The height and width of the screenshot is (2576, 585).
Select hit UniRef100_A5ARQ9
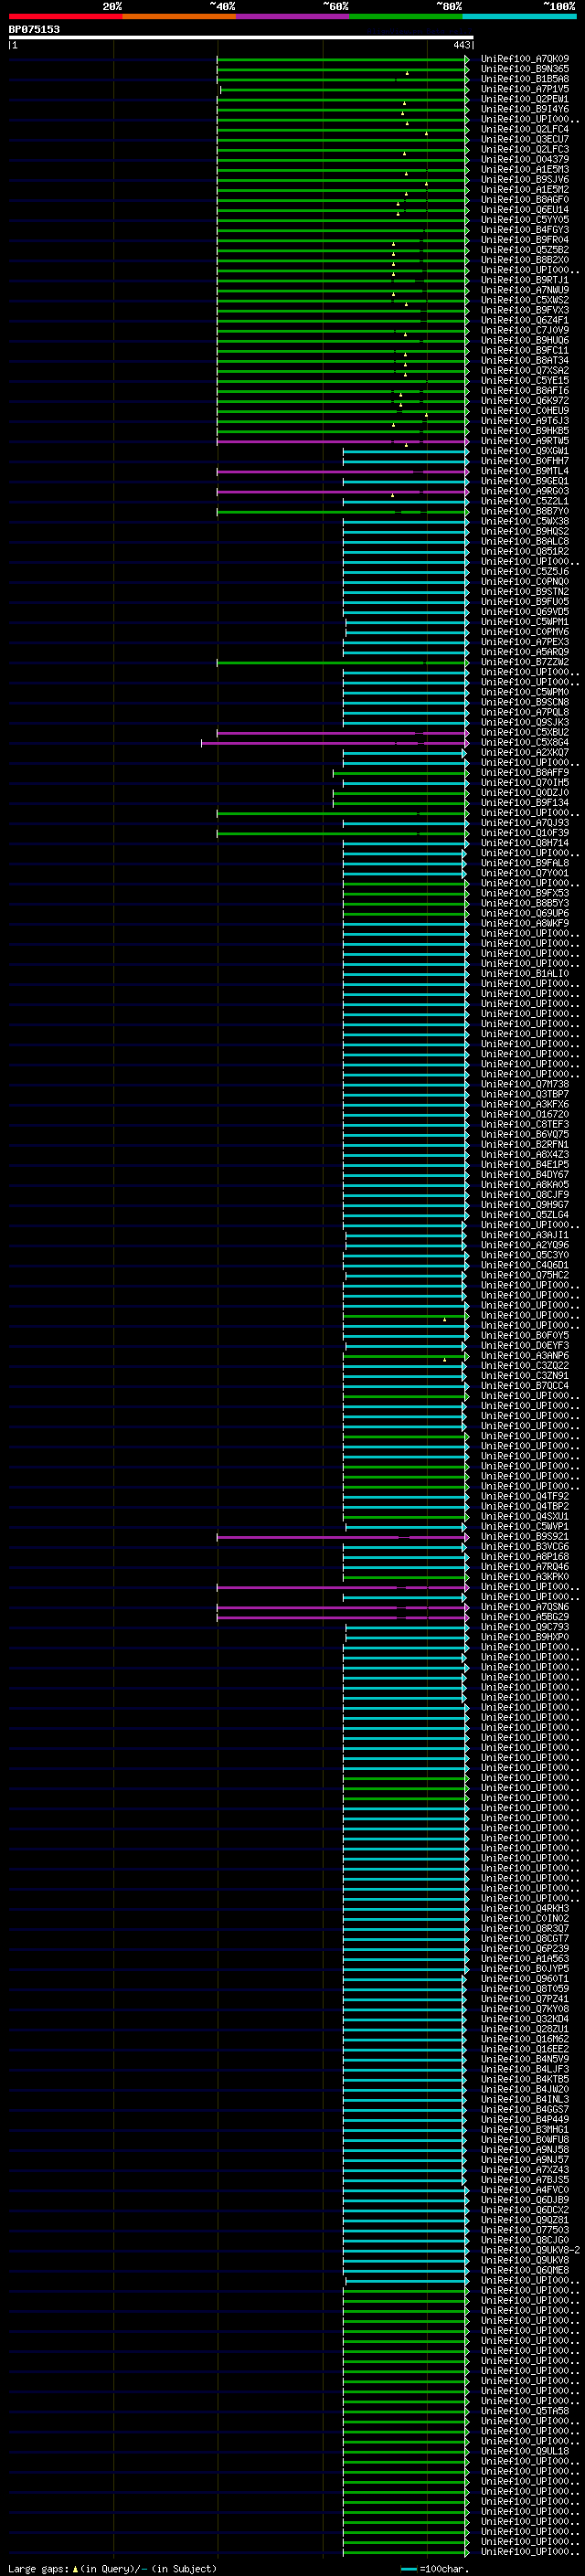pyautogui.click(x=525, y=652)
